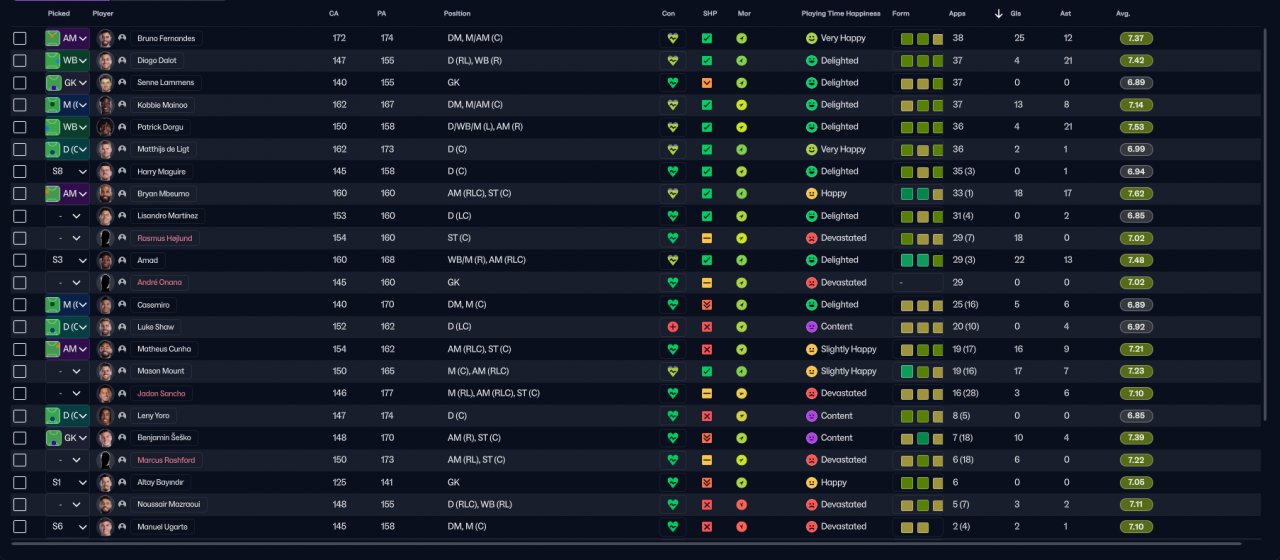Tick the checkbox for Diogo Dalot
Screen dimensions: 1280x560
(20, 60)
